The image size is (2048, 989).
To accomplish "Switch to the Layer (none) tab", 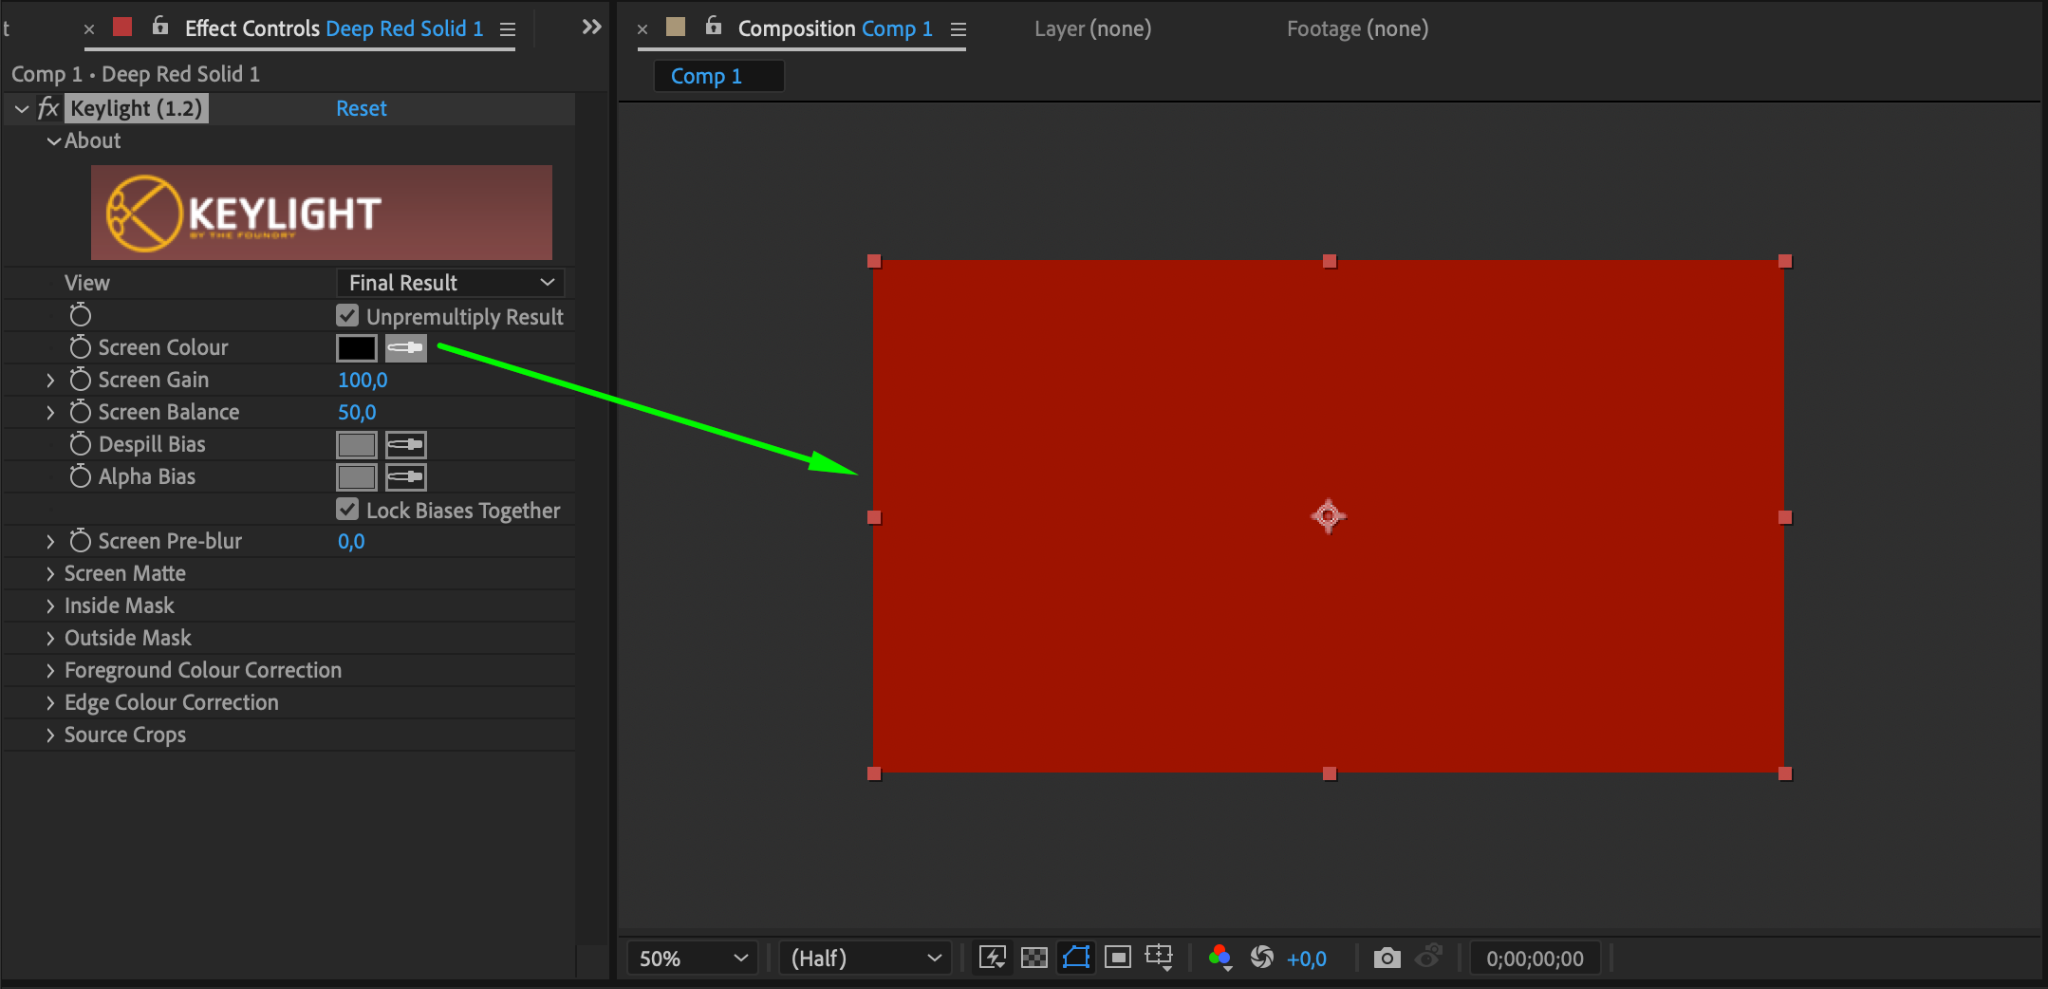I will 1092,28.
